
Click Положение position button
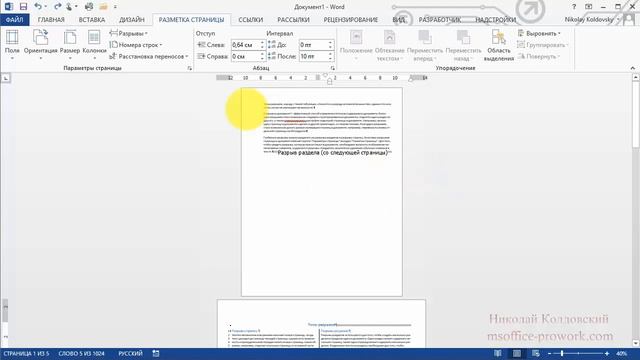pyautogui.click(x=356, y=45)
